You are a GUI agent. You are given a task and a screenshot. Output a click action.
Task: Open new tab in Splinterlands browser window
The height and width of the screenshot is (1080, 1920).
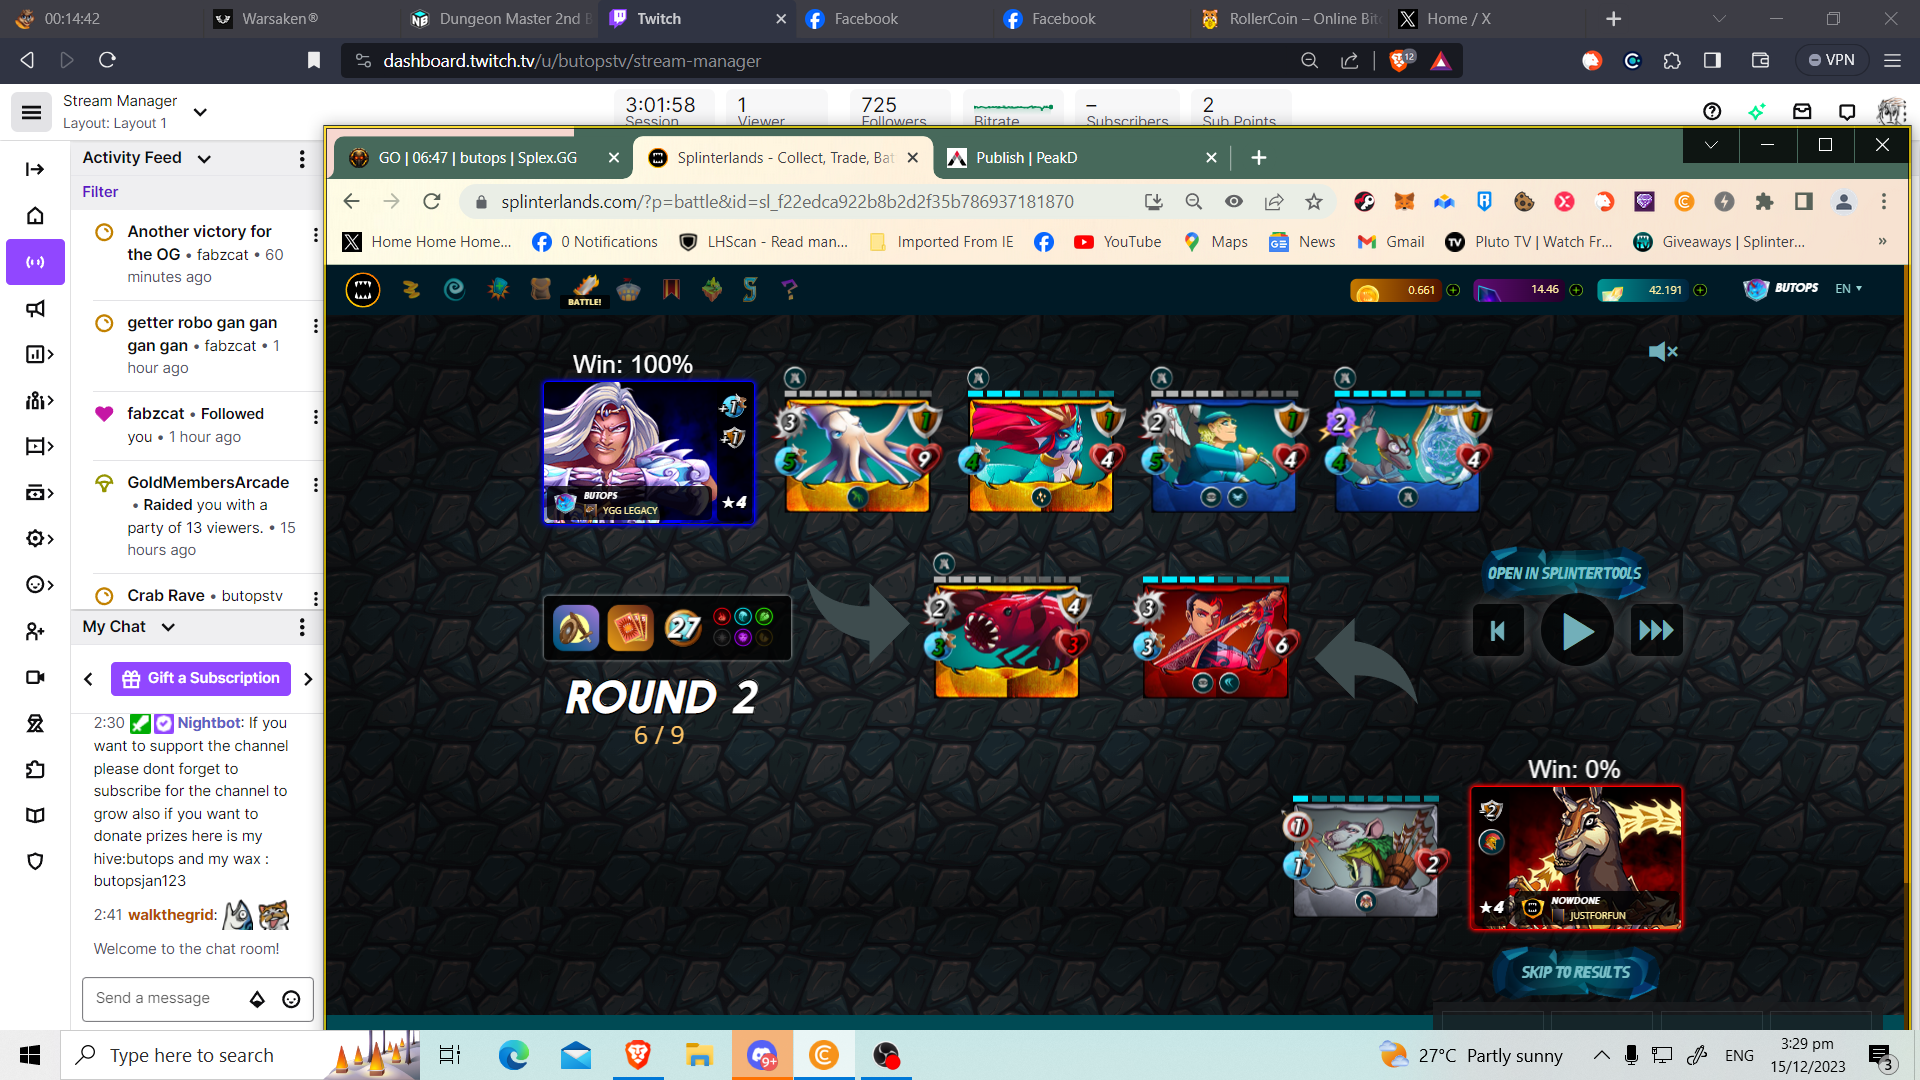1259,158
